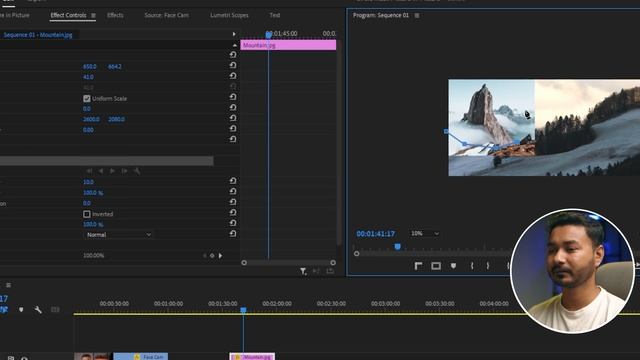Click the 10.0 value field
Image resolution: width=640 pixels, height=360 pixels.
88,182
